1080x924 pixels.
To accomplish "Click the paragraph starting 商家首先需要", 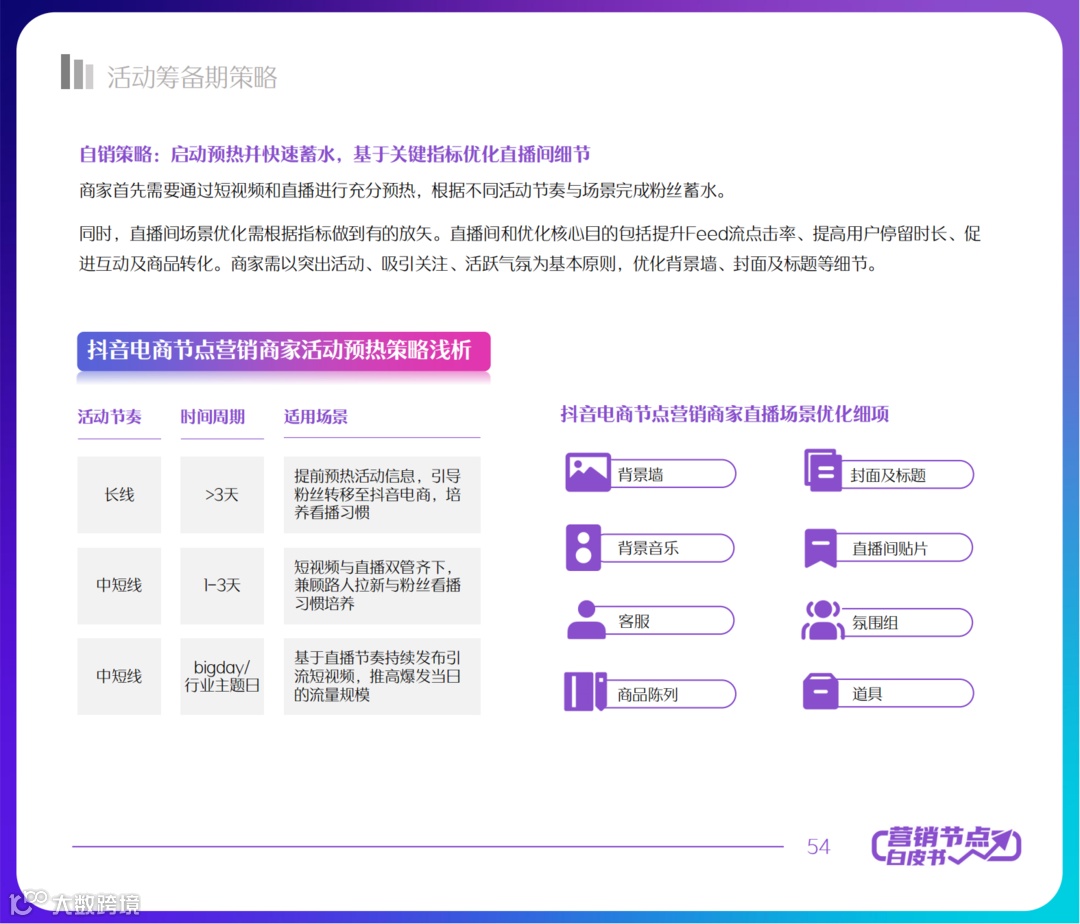I will pos(403,191).
